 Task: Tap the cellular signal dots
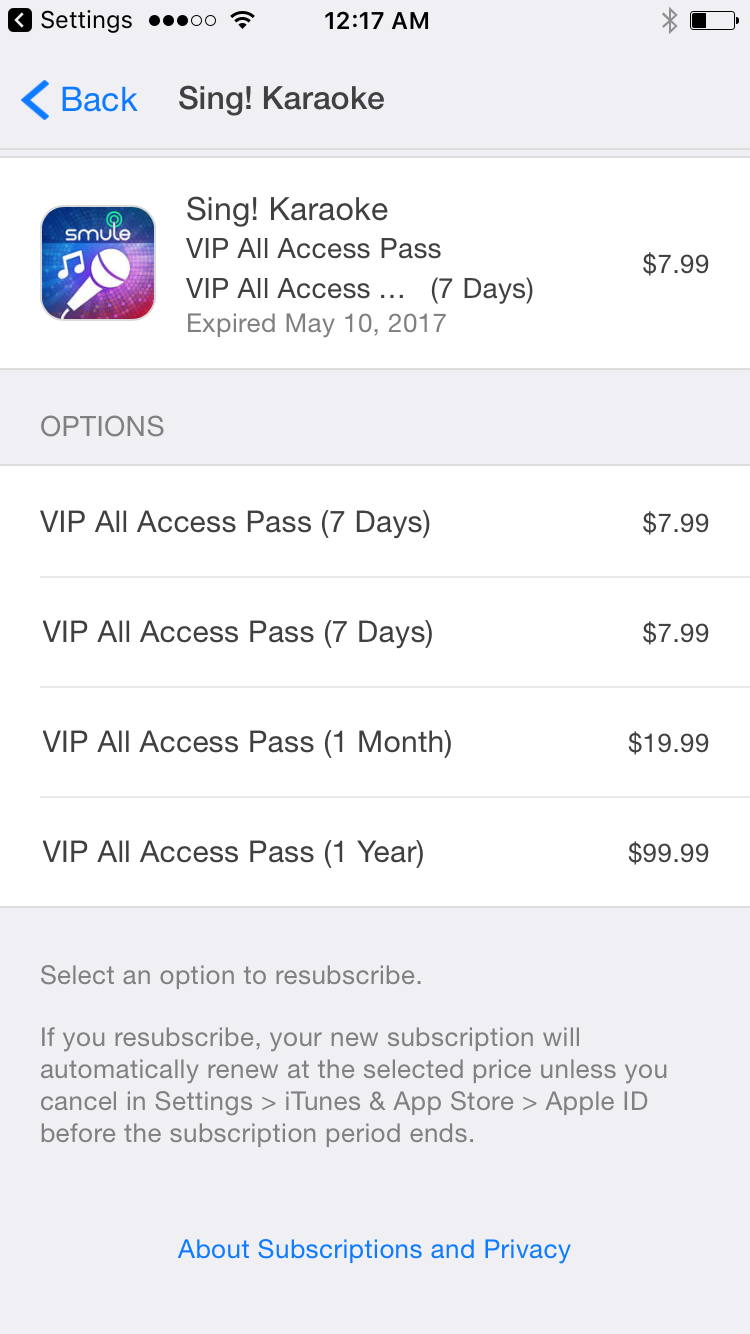click(x=181, y=20)
